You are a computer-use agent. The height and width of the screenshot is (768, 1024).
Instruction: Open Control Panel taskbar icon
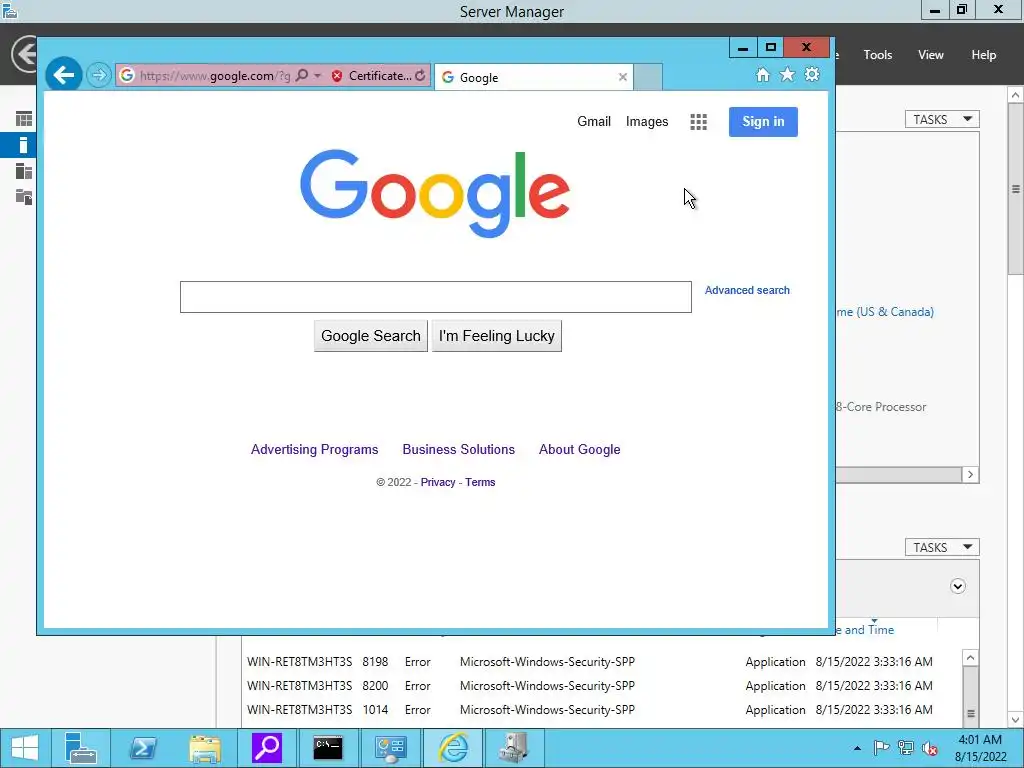390,748
